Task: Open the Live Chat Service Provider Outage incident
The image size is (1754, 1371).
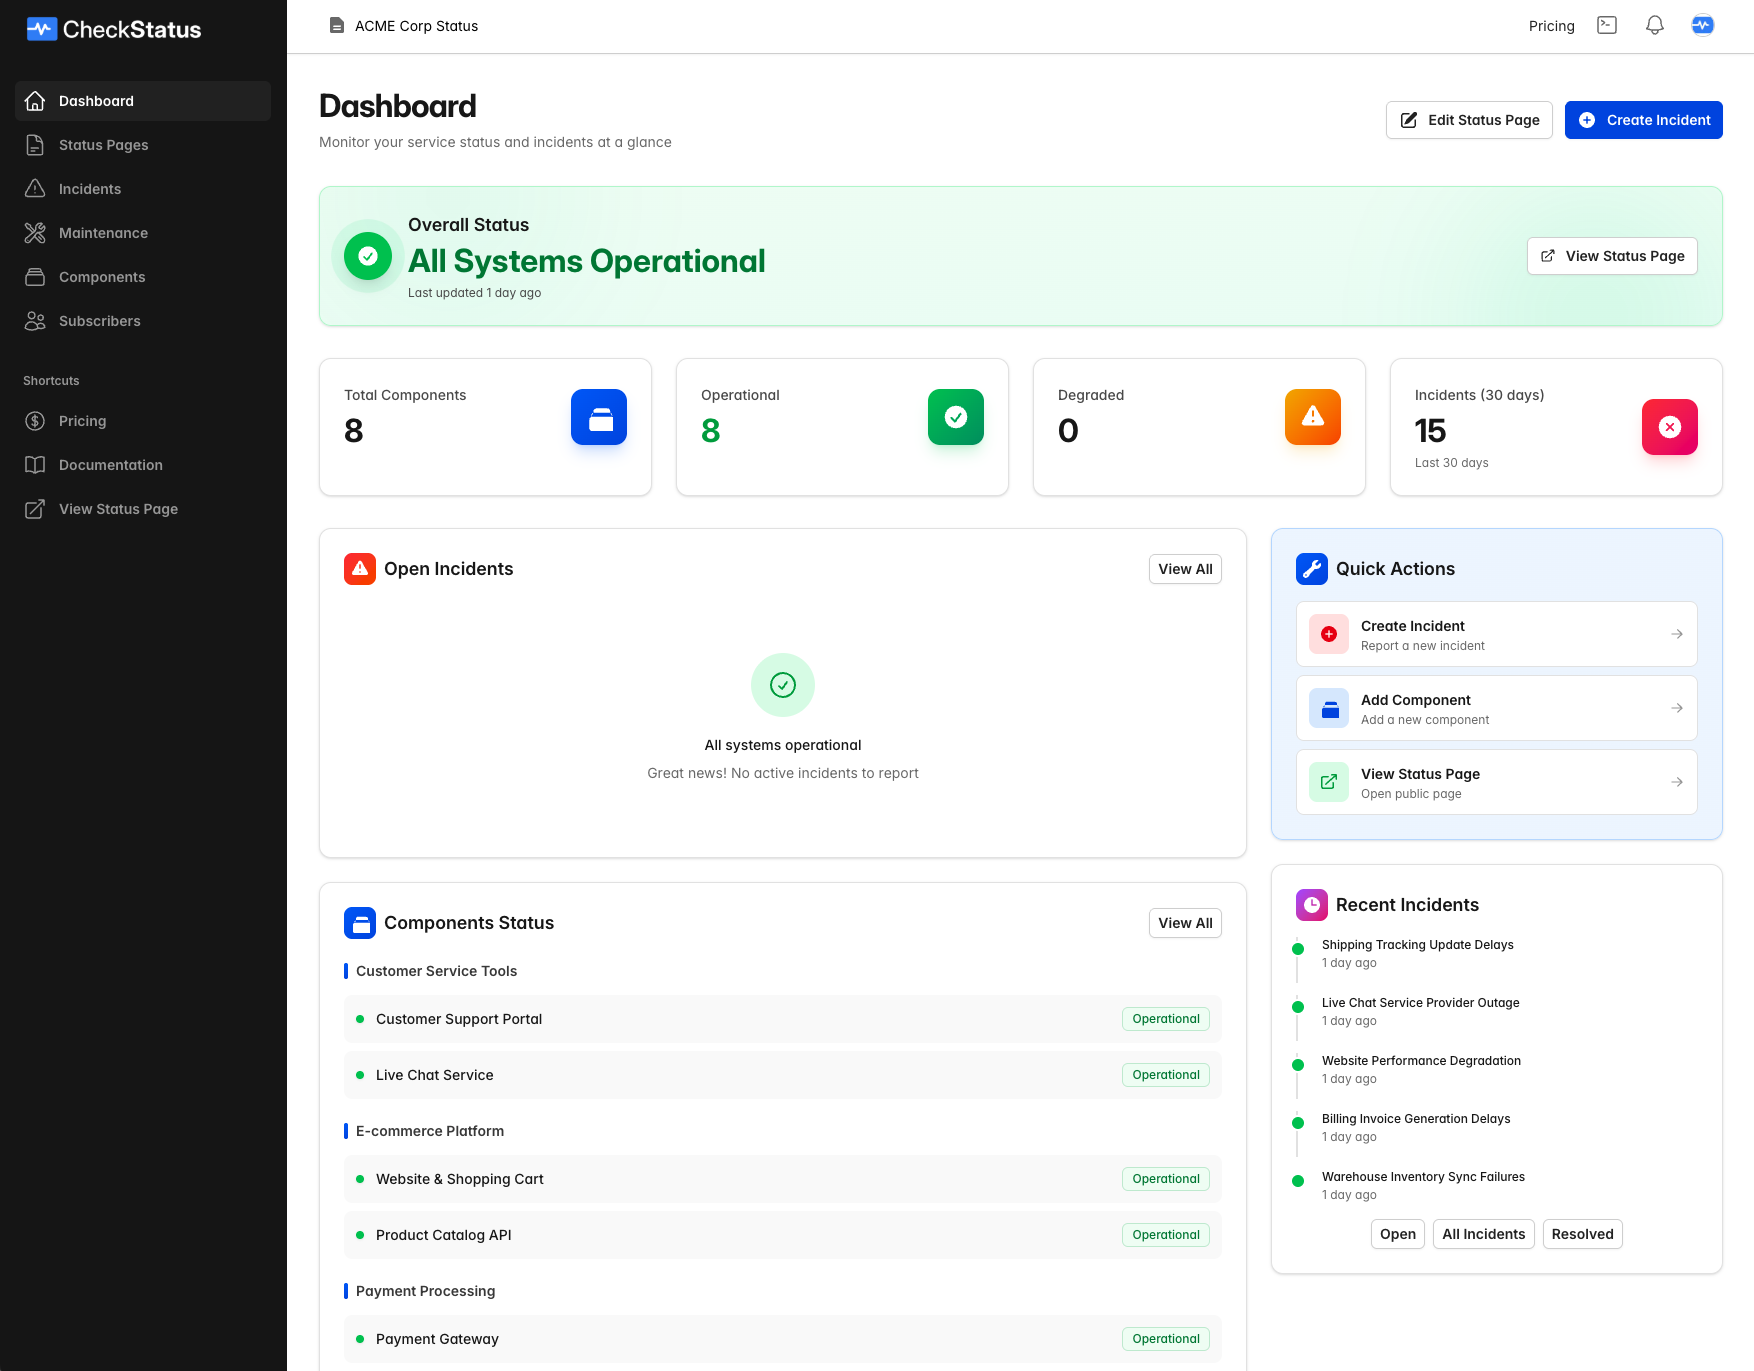Action: pyautogui.click(x=1420, y=1003)
